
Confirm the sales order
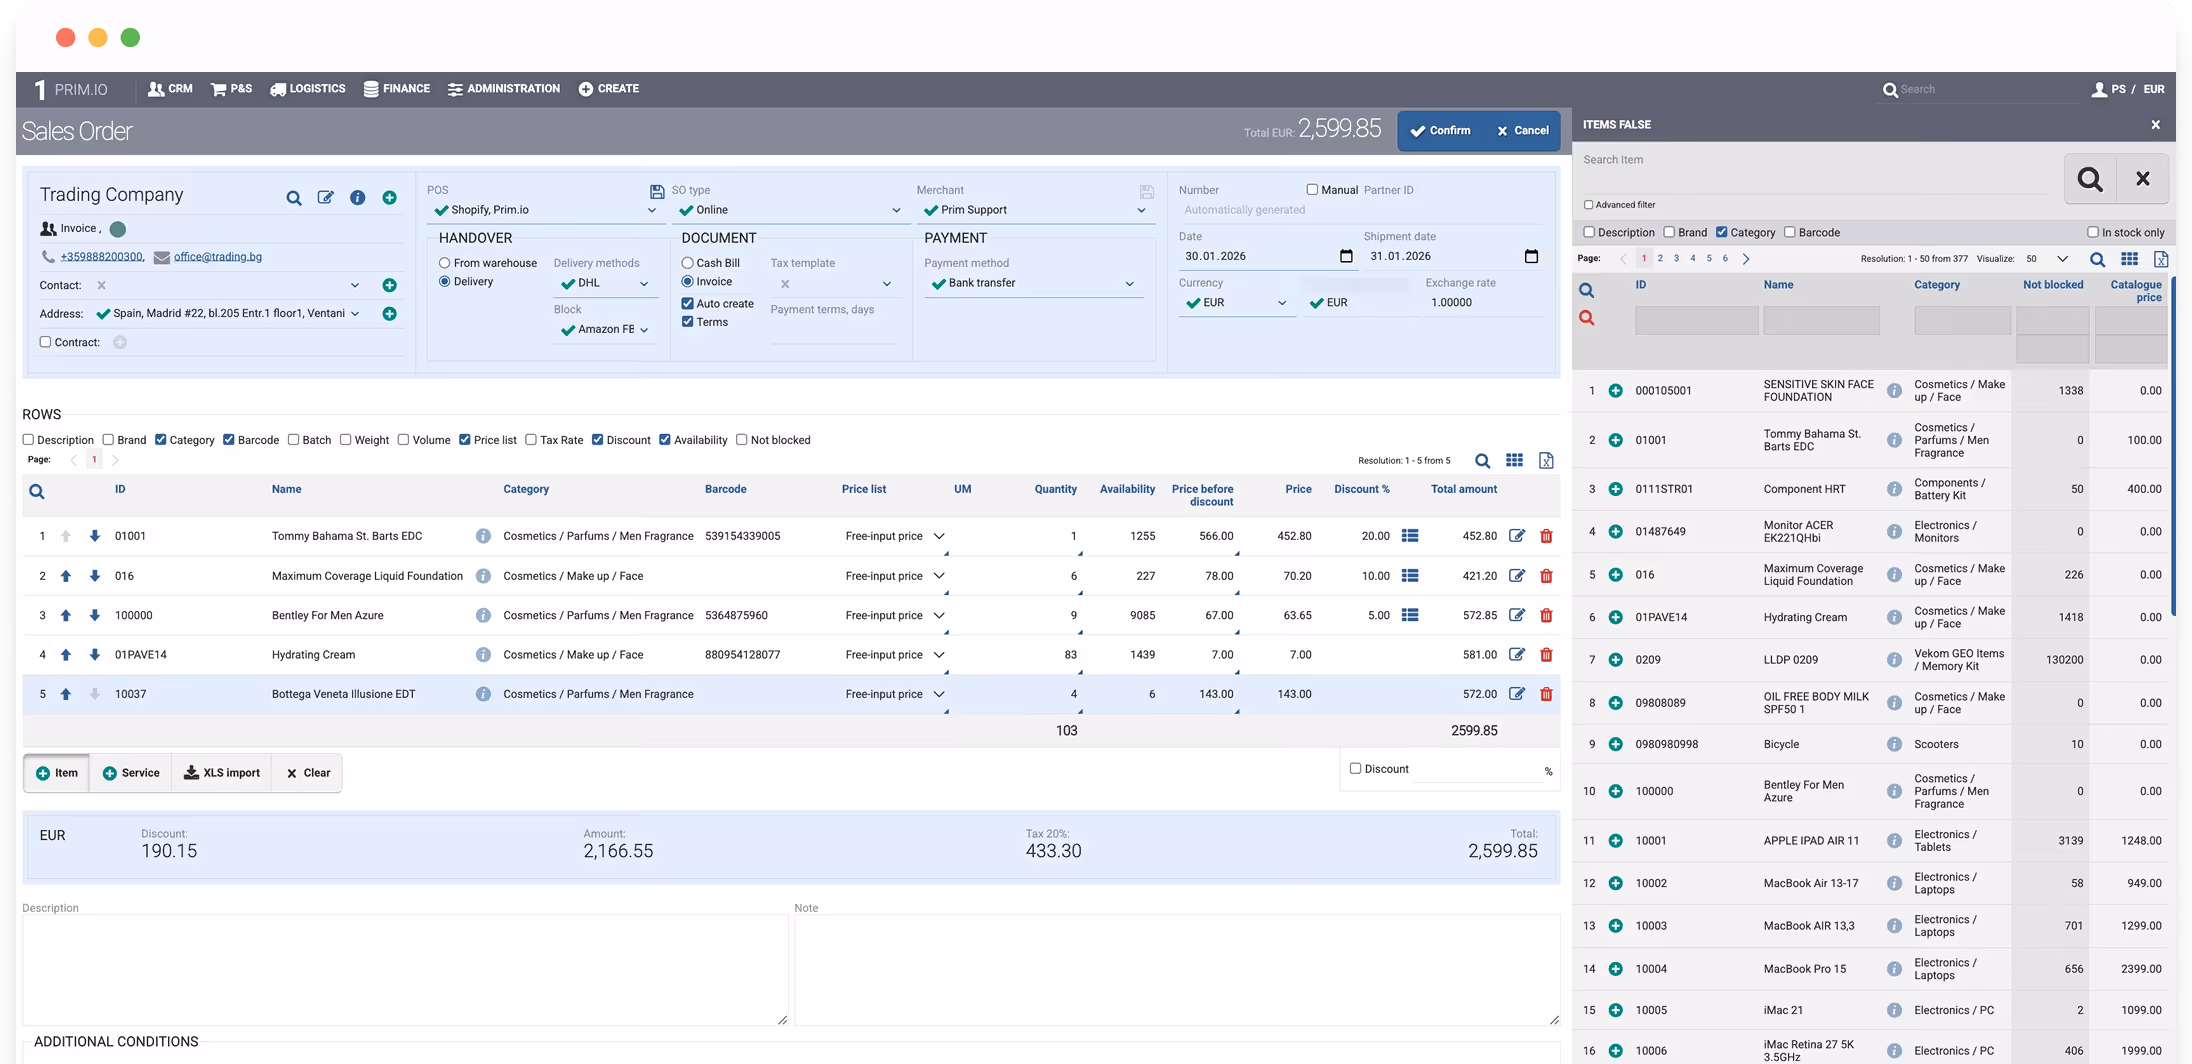[1440, 131]
